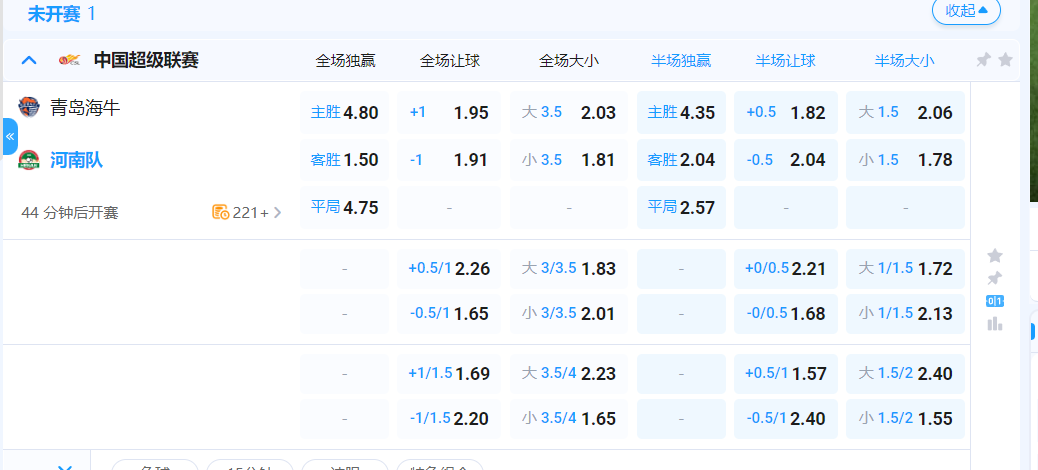
Task: Click the pin icon in the league header
Action: coord(983,60)
